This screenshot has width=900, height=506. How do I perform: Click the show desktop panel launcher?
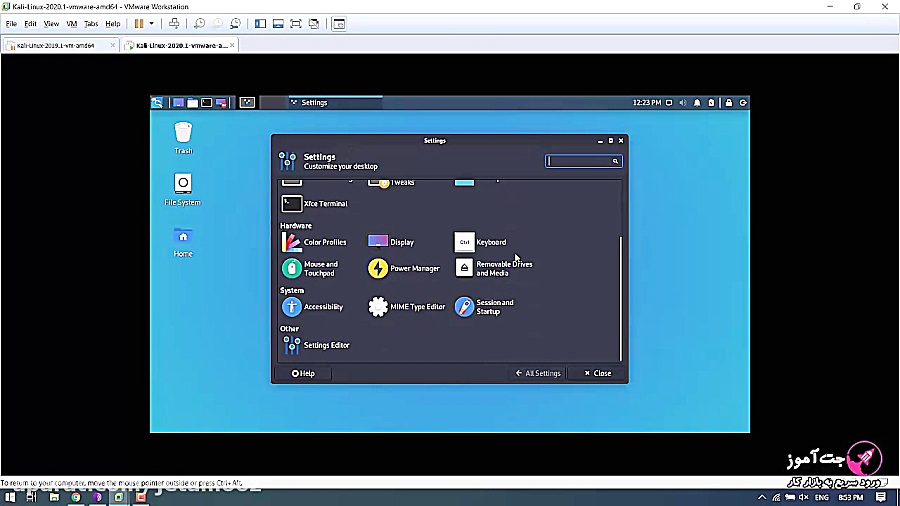[179, 103]
